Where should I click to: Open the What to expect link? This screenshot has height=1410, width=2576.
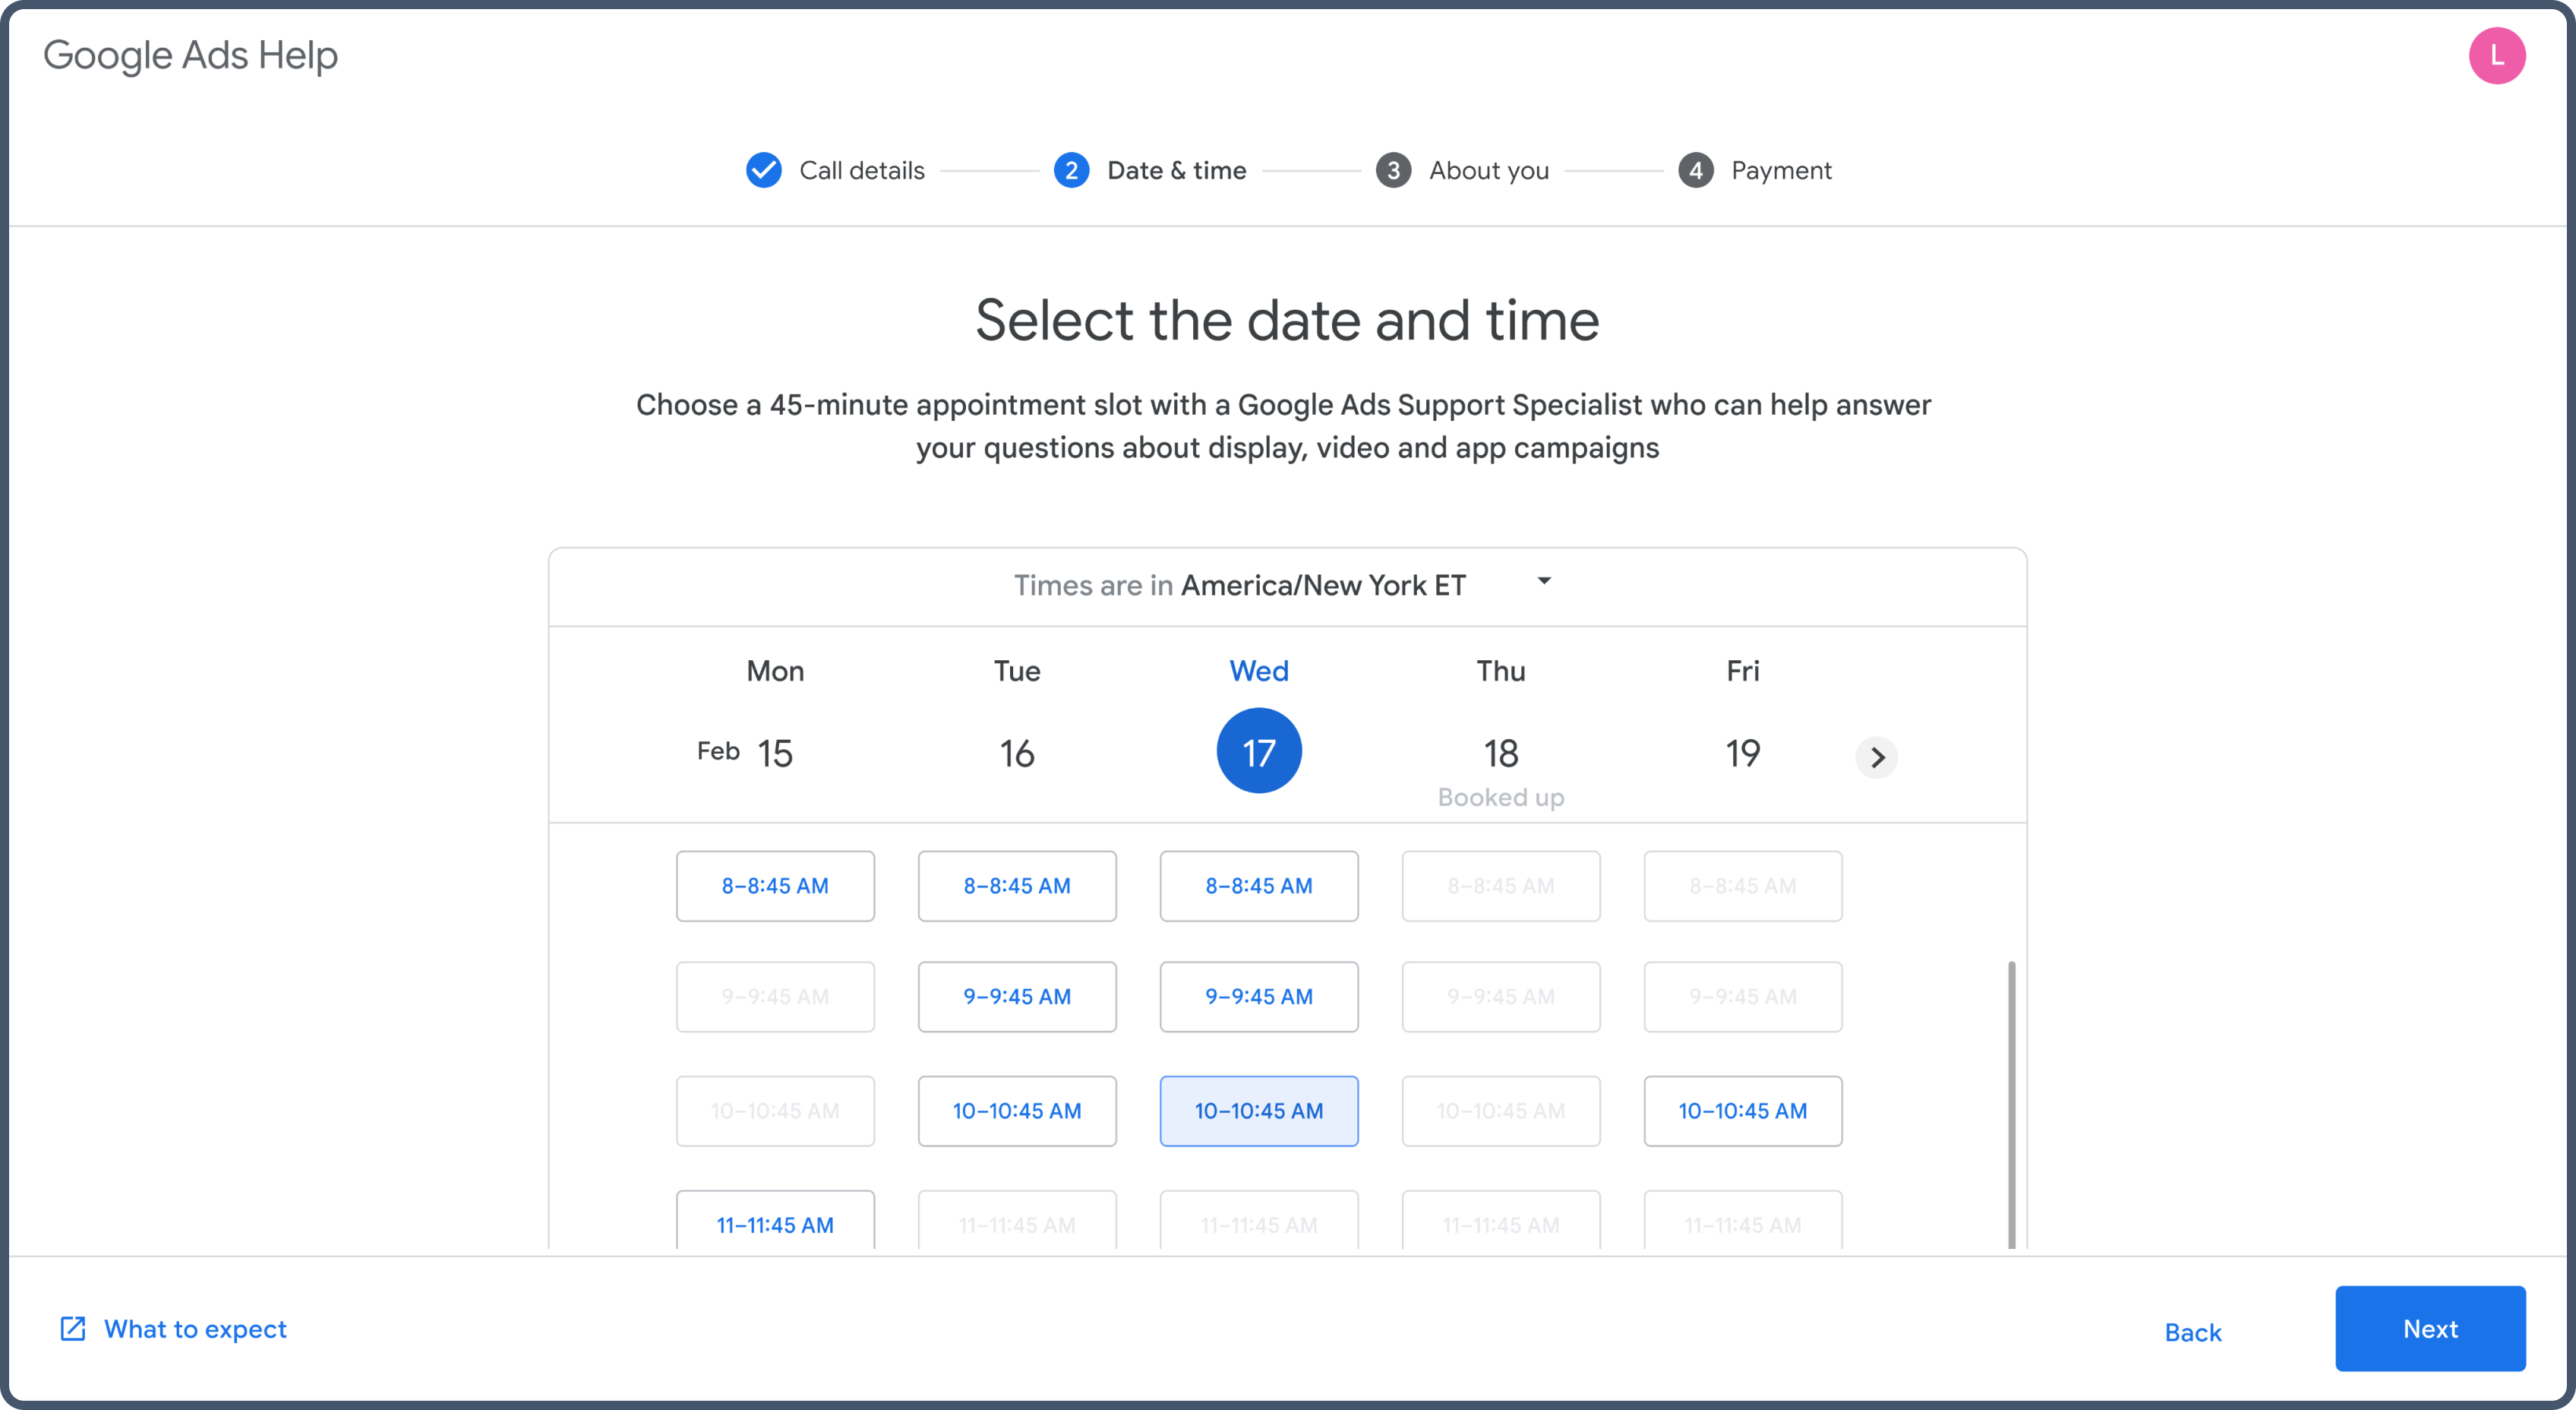(x=195, y=1328)
